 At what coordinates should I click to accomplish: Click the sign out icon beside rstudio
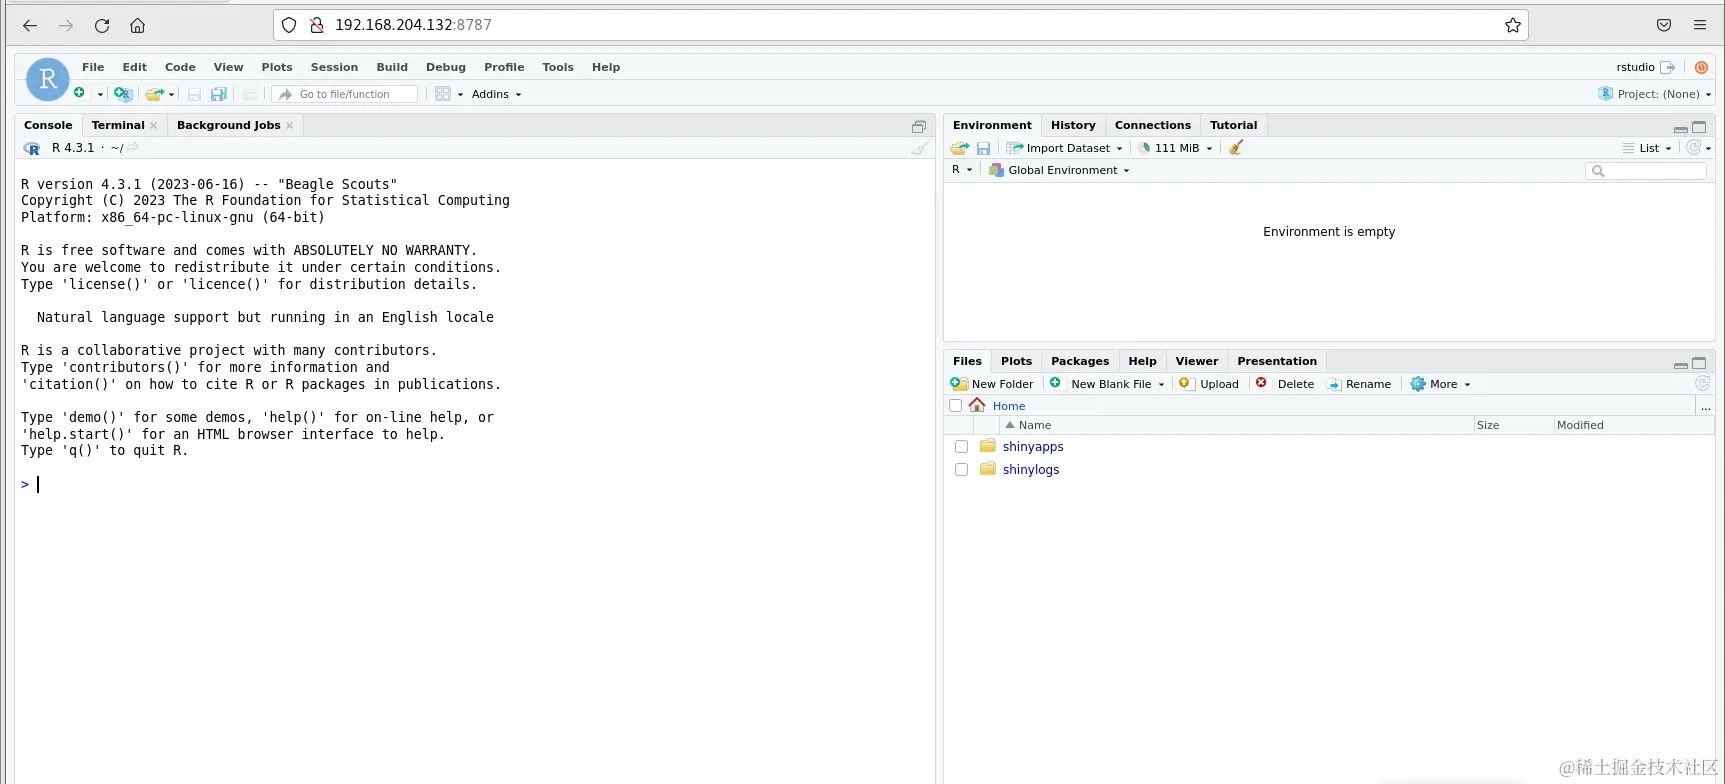coord(1668,67)
